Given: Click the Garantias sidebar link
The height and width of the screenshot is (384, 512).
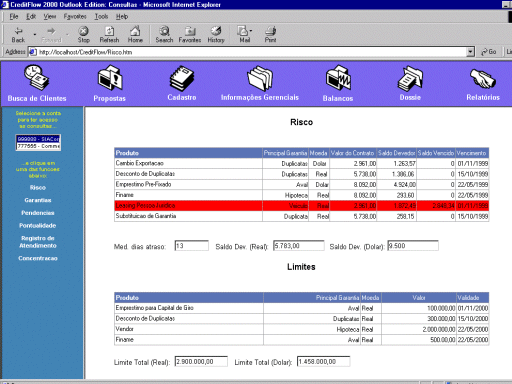Looking at the screenshot, I should pyautogui.click(x=38, y=200).
